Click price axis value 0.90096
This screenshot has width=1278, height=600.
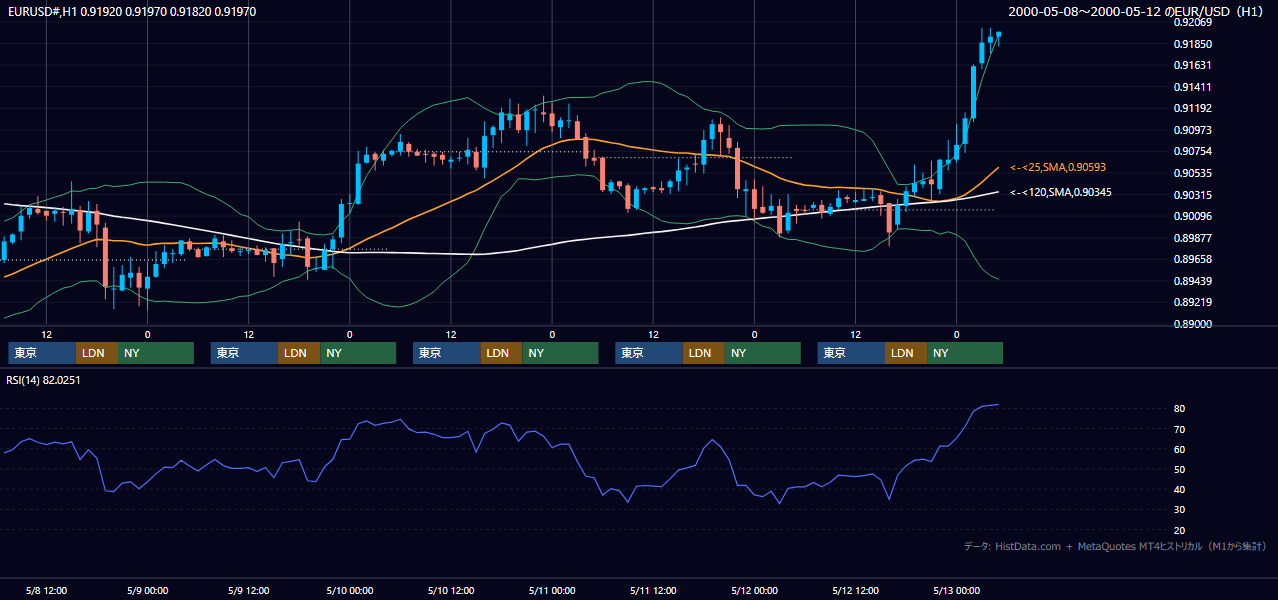tap(1193, 216)
